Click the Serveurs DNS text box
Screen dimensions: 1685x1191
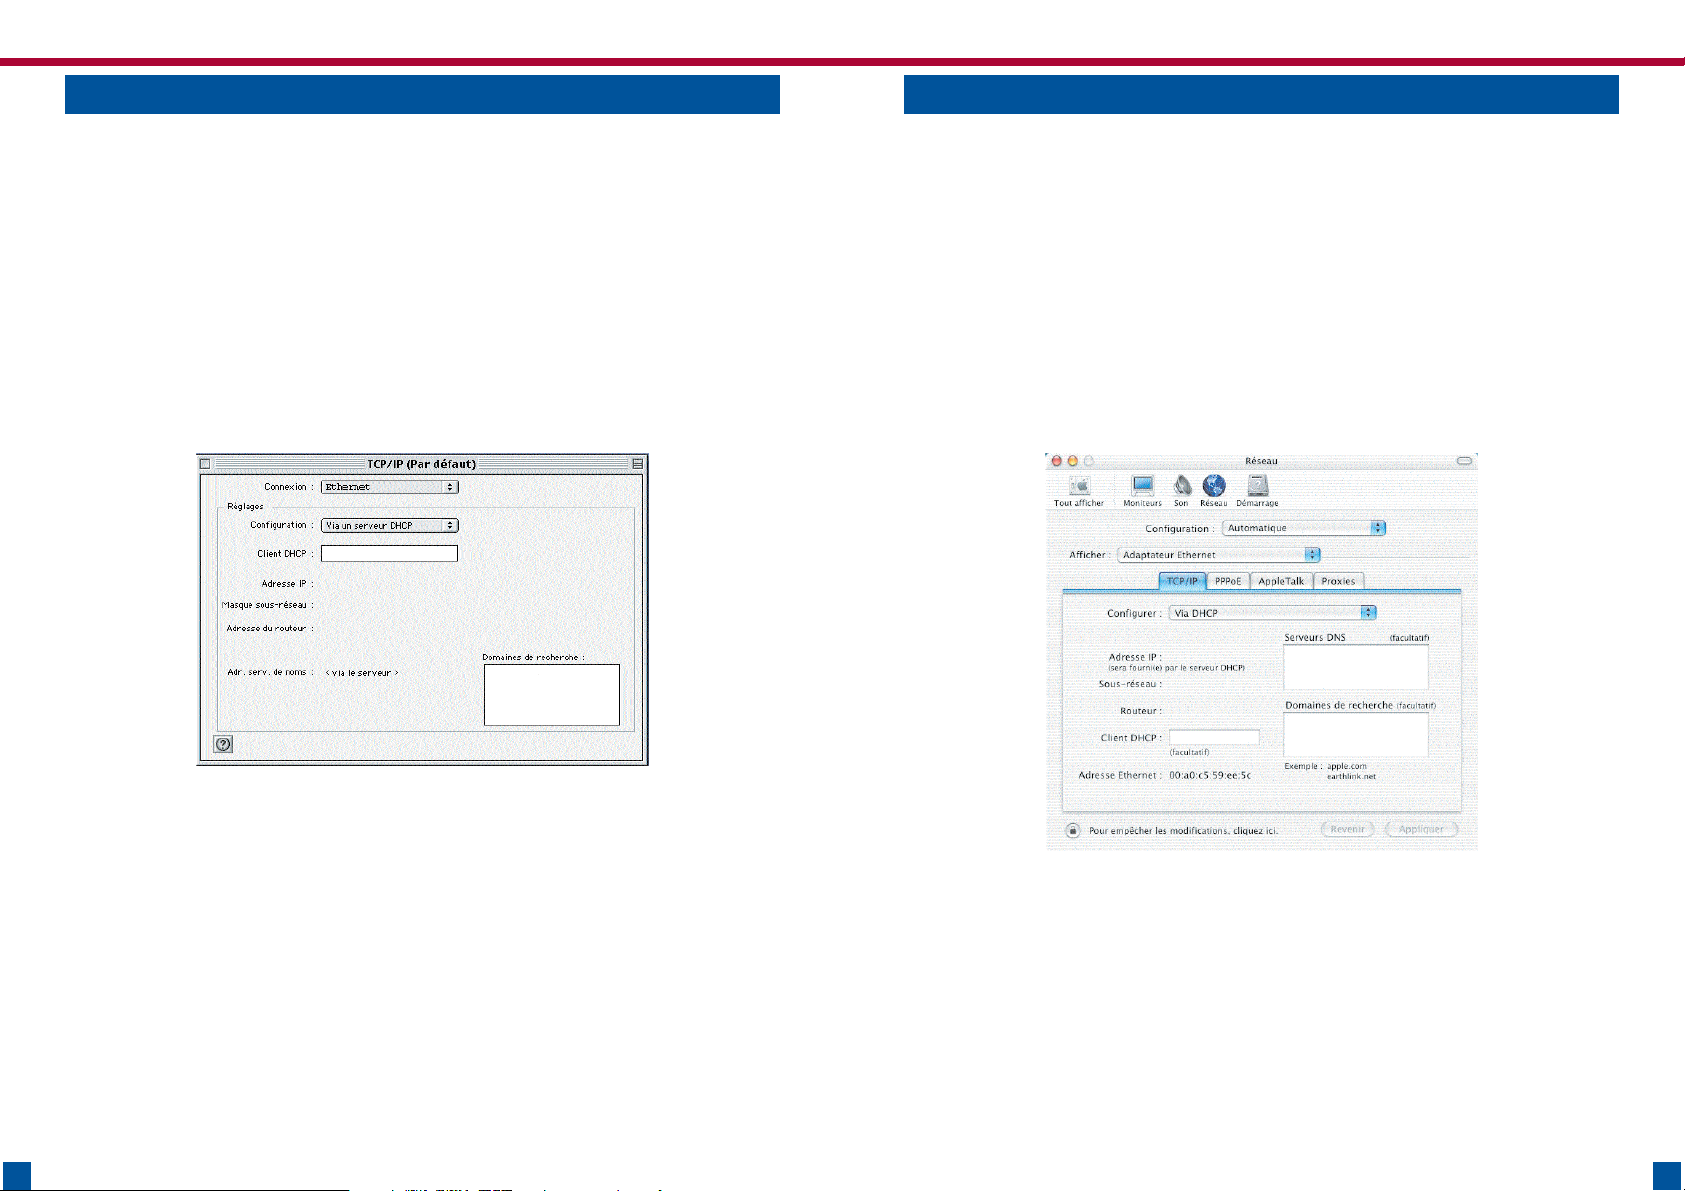click(x=1355, y=667)
